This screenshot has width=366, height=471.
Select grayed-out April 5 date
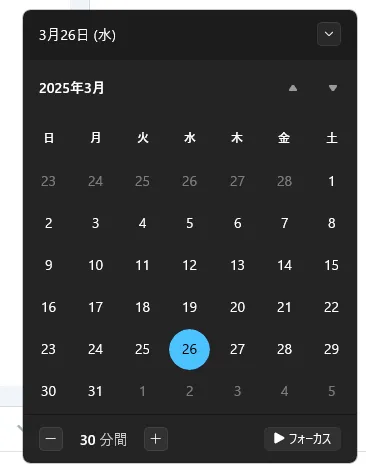click(331, 391)
